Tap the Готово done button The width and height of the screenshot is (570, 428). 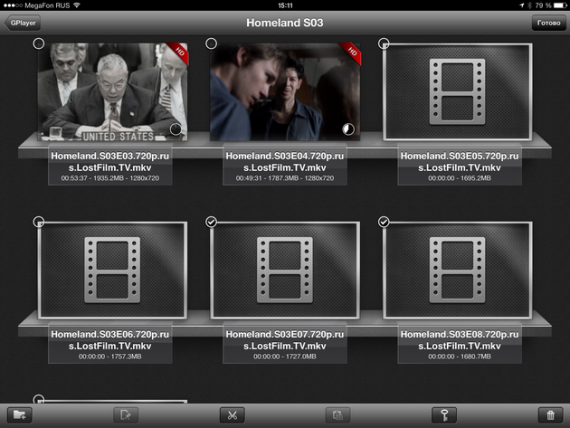(549, 23)
